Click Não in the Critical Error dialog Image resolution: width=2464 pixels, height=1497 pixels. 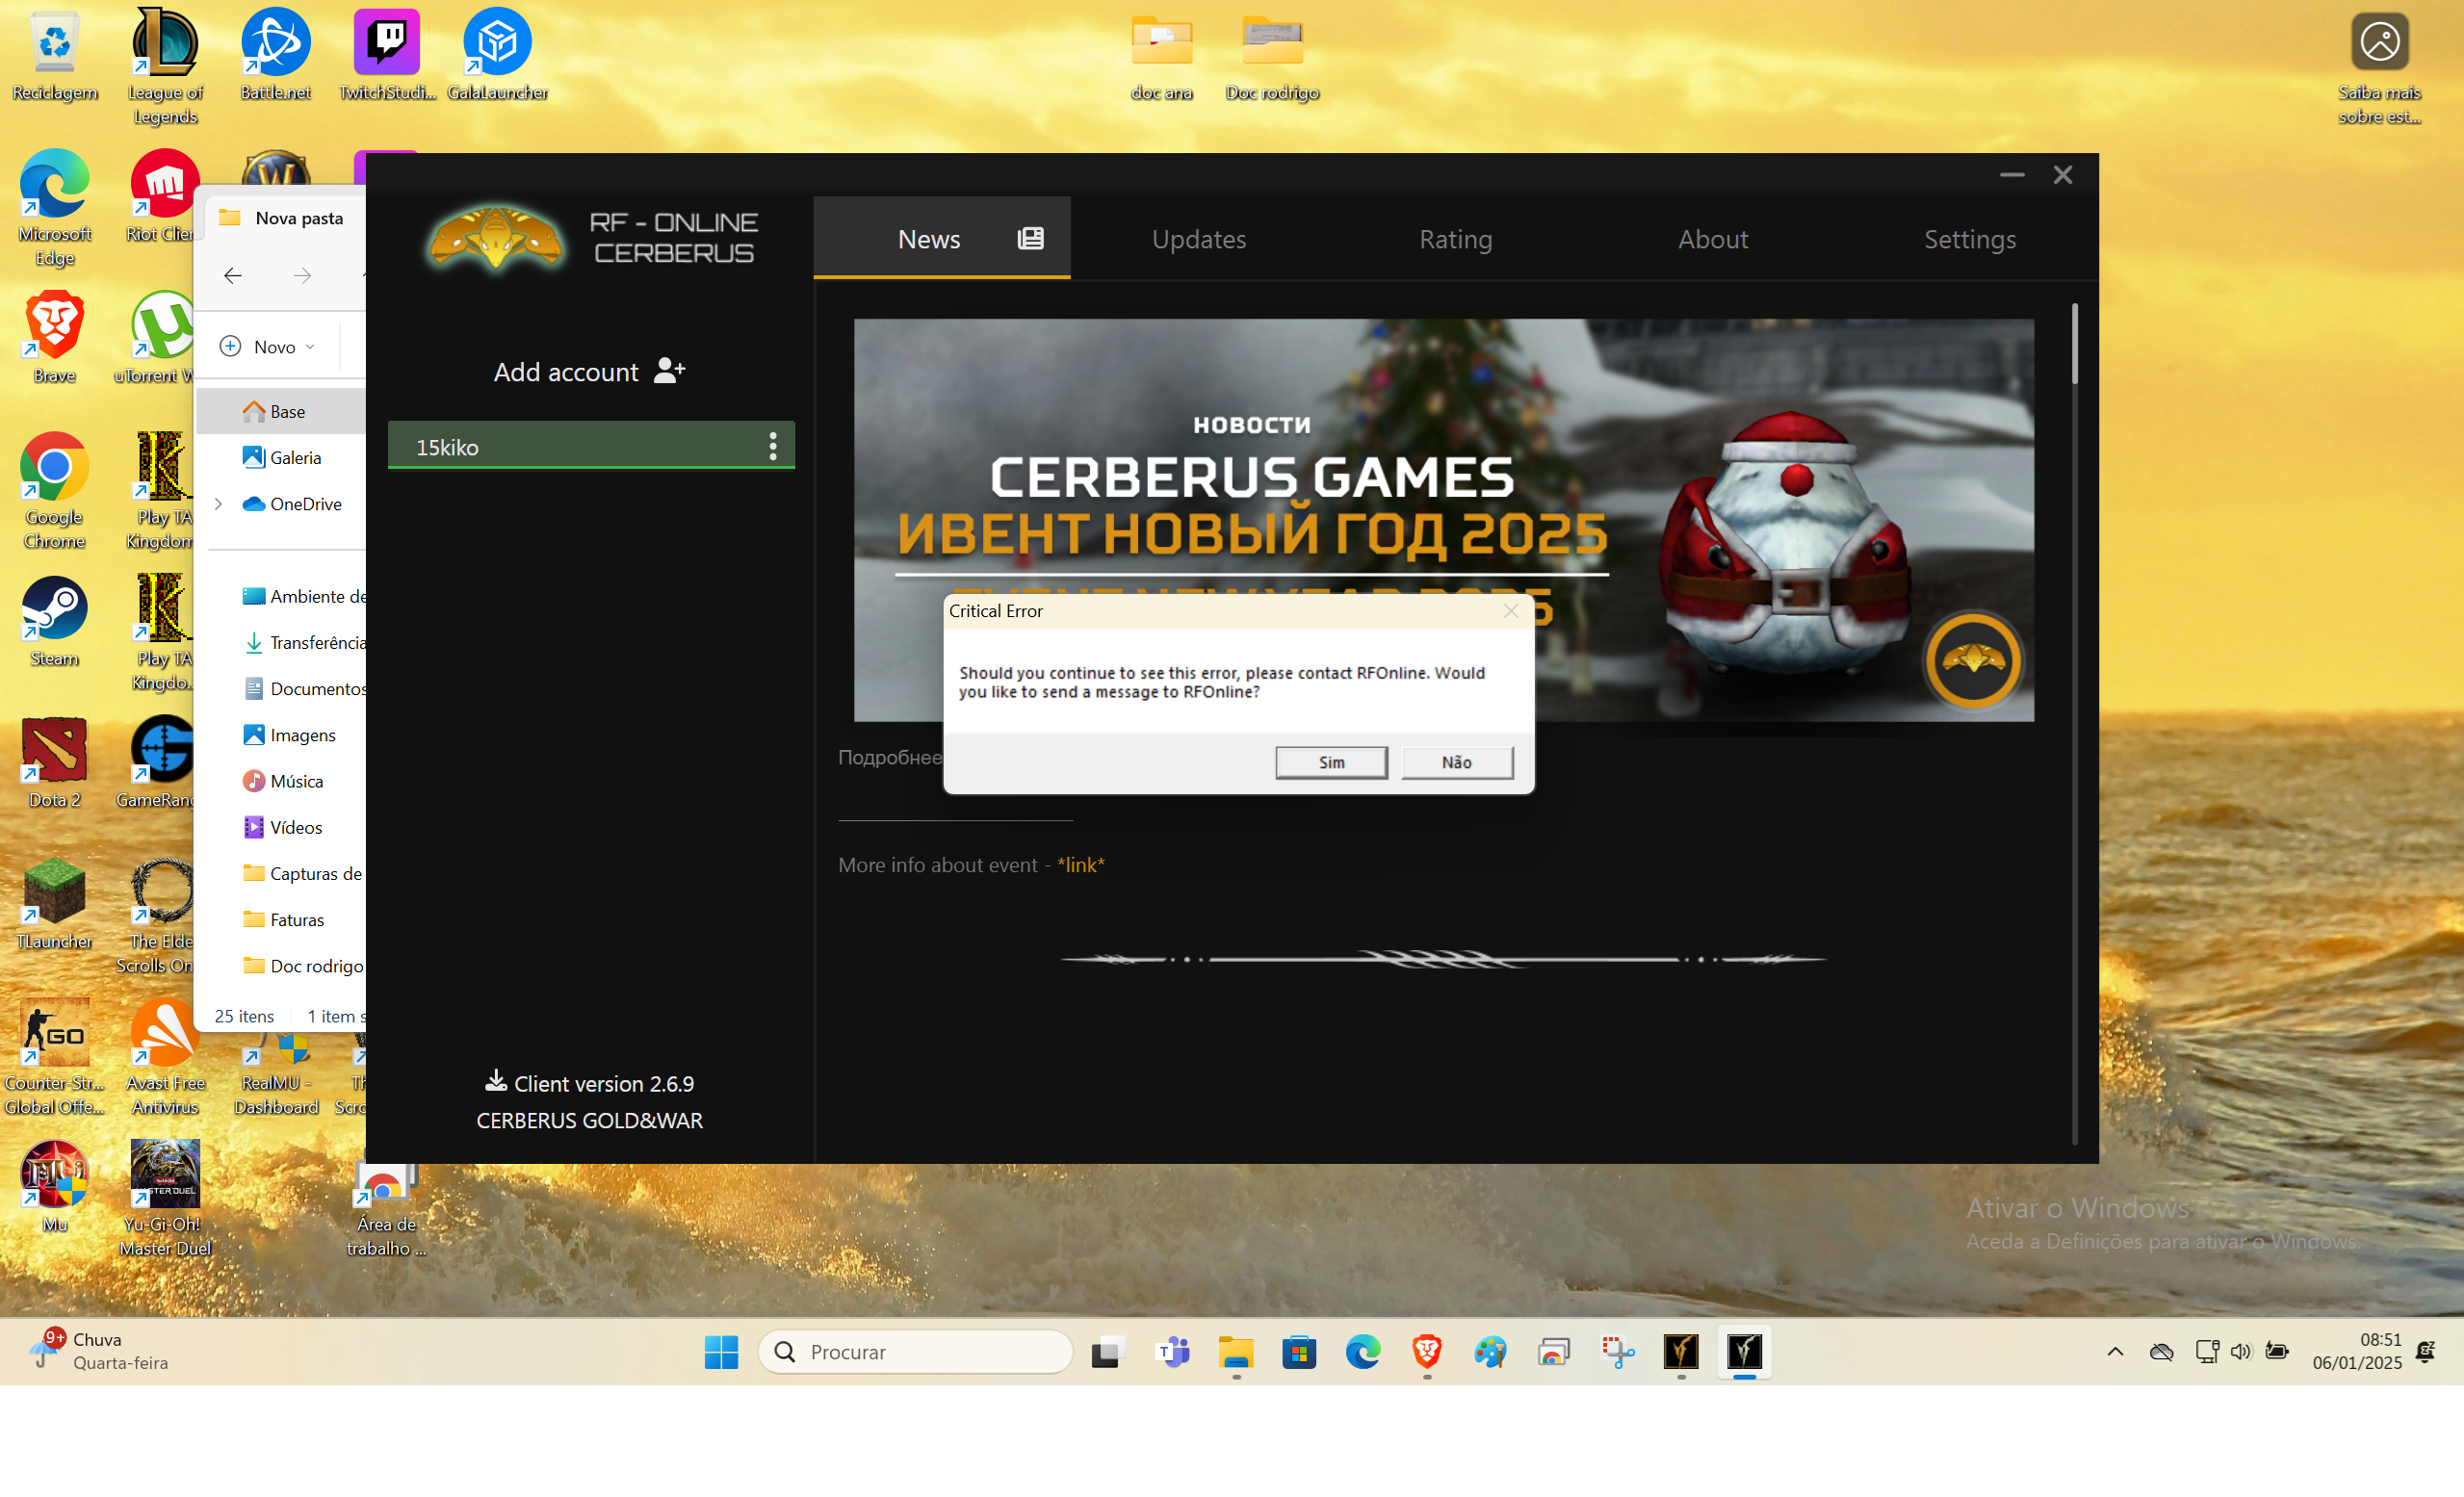point(1456,762)
